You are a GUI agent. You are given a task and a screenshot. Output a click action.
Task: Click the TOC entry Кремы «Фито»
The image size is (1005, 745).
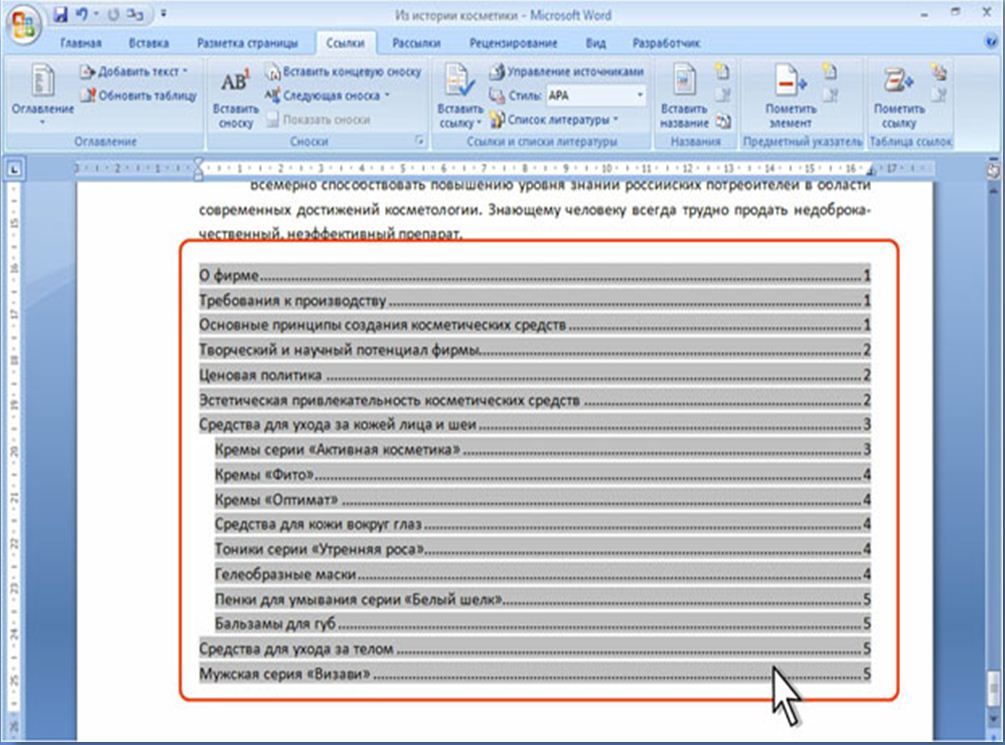pos(542,474)
